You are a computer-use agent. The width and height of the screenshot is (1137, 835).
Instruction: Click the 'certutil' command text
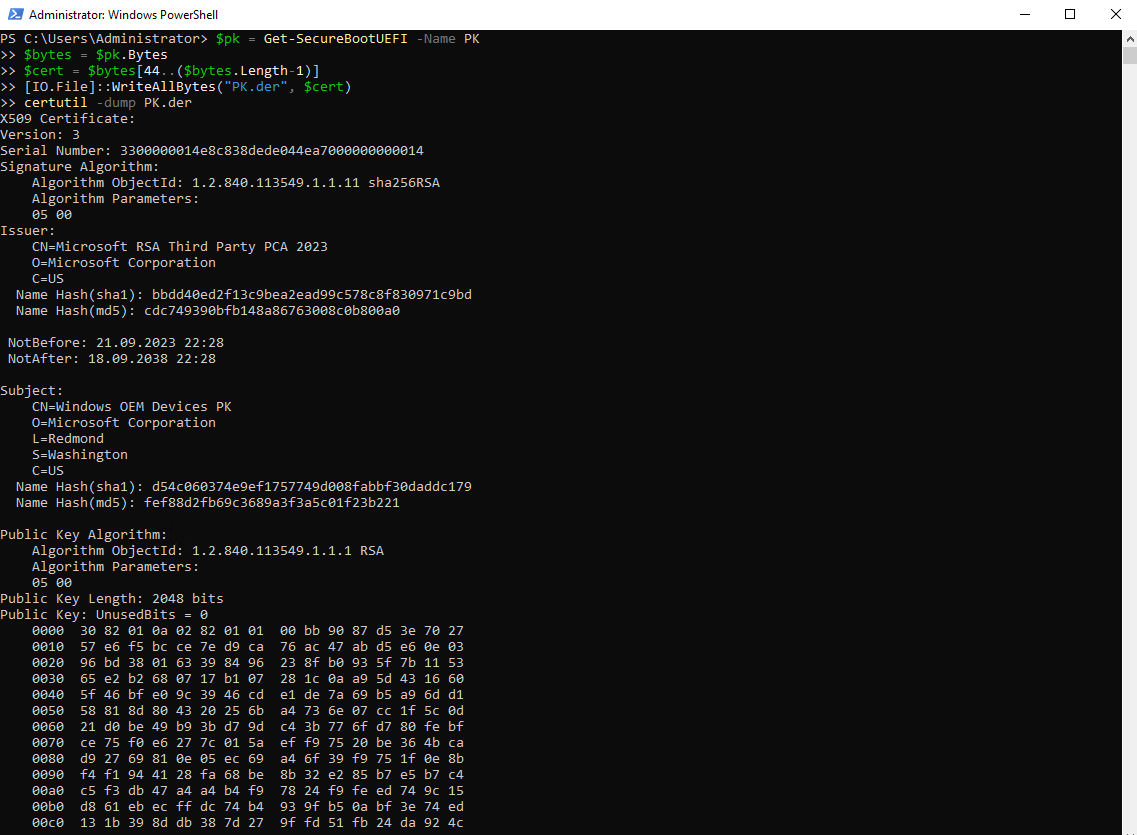point(55,102)
